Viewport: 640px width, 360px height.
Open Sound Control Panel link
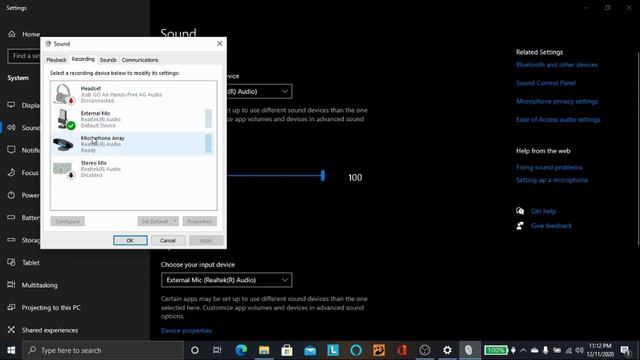pyautogui.click(x=546, y=83)
